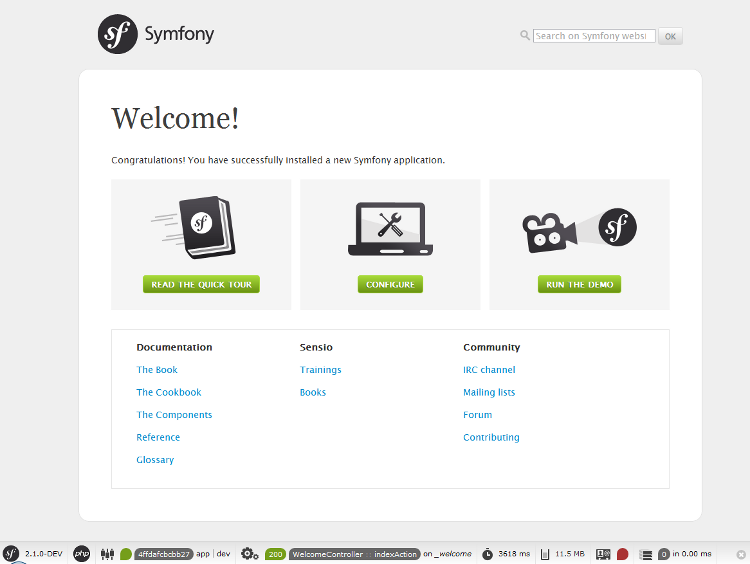Click the quick tour book illustration
The width and height of the screenshot is (750, 564).
pos(194,227)
